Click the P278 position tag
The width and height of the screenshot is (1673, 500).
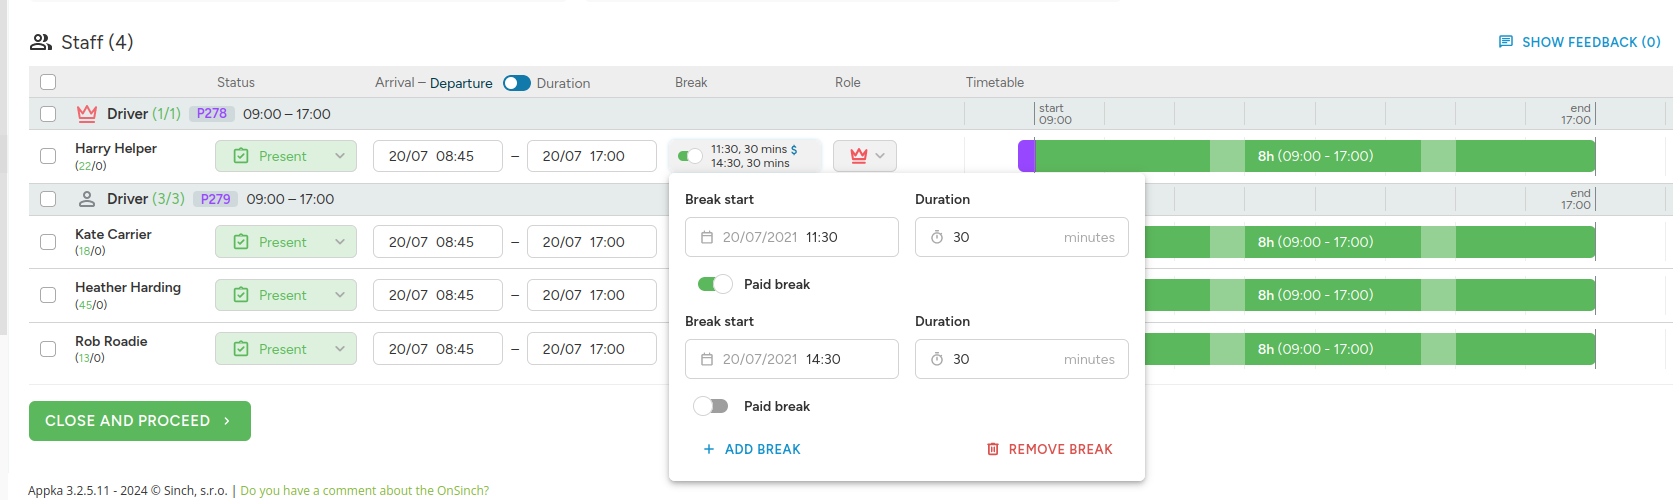coord(212,114)
